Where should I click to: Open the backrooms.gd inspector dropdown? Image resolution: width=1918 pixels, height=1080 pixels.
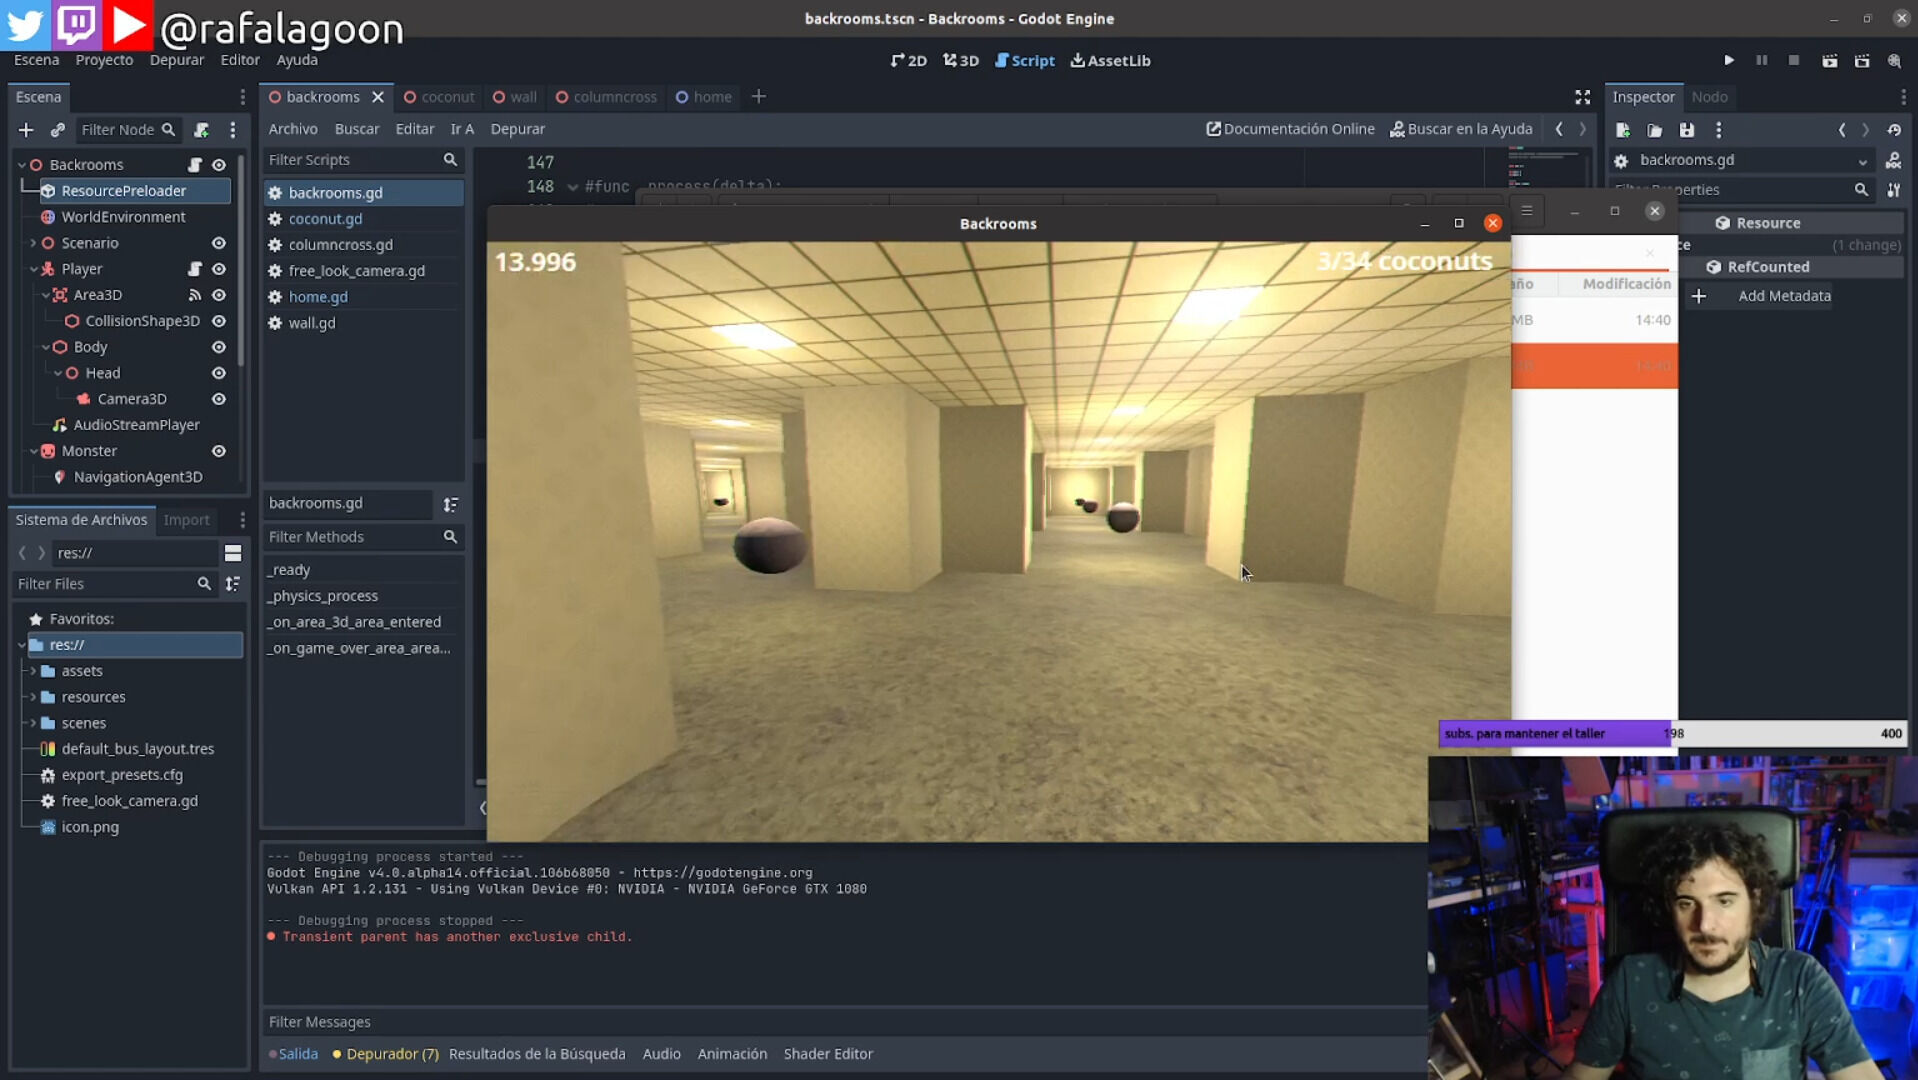[x=1862, y=161]
